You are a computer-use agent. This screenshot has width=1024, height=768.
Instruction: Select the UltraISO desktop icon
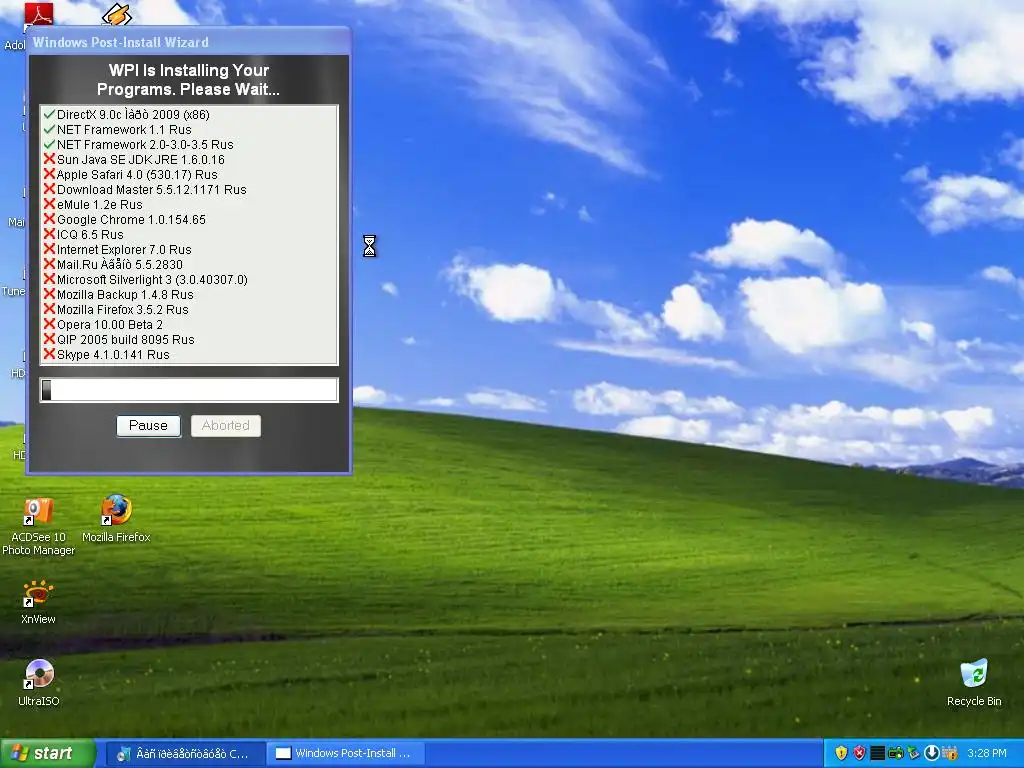coord(39,683)
